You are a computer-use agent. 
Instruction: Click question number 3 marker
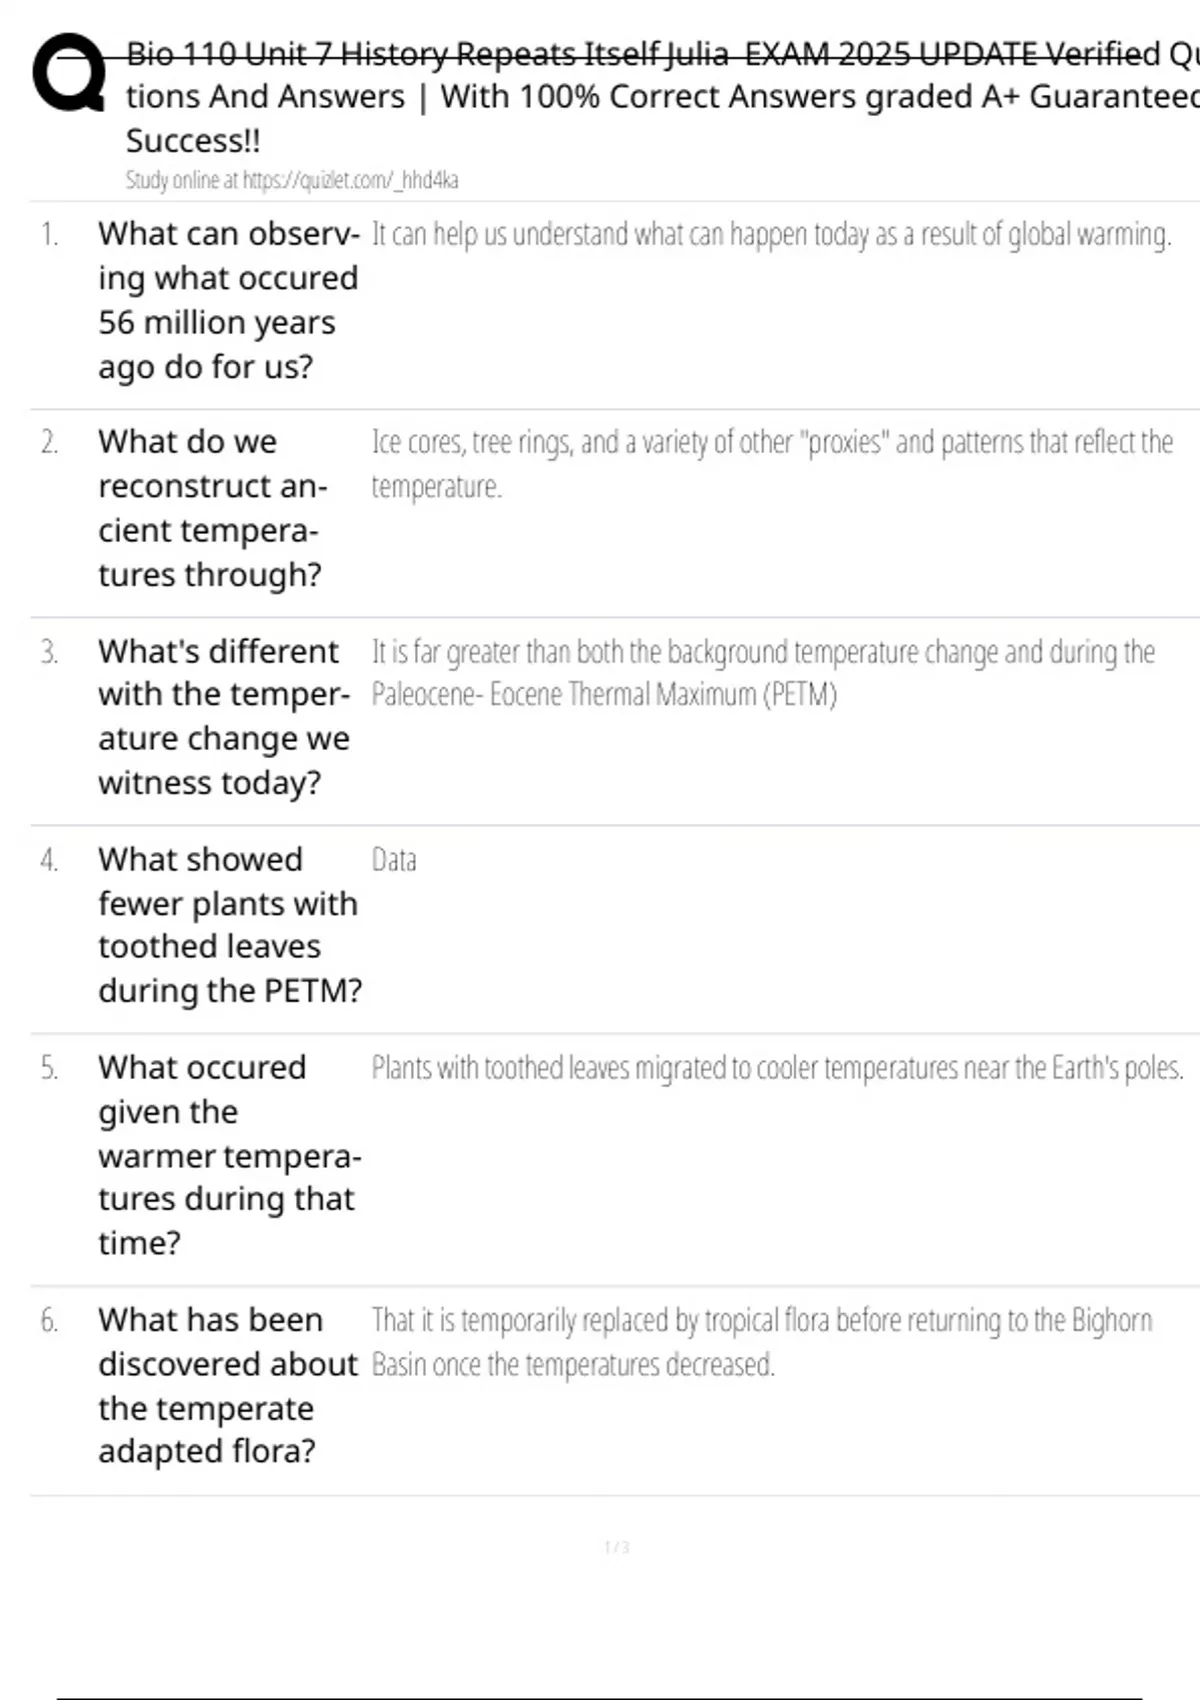click(x=49, y=652)
